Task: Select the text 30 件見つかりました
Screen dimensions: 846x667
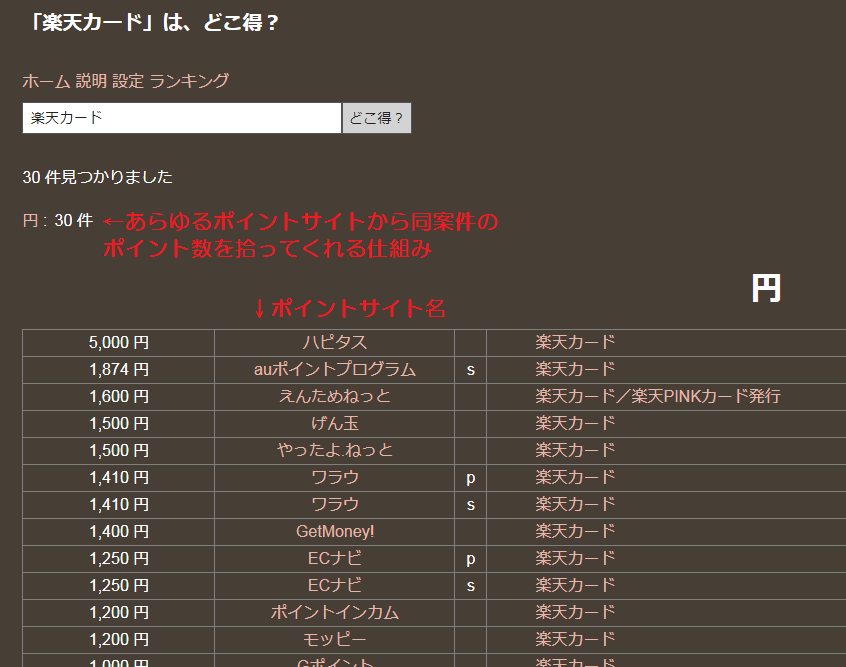Action: point(98,177)
